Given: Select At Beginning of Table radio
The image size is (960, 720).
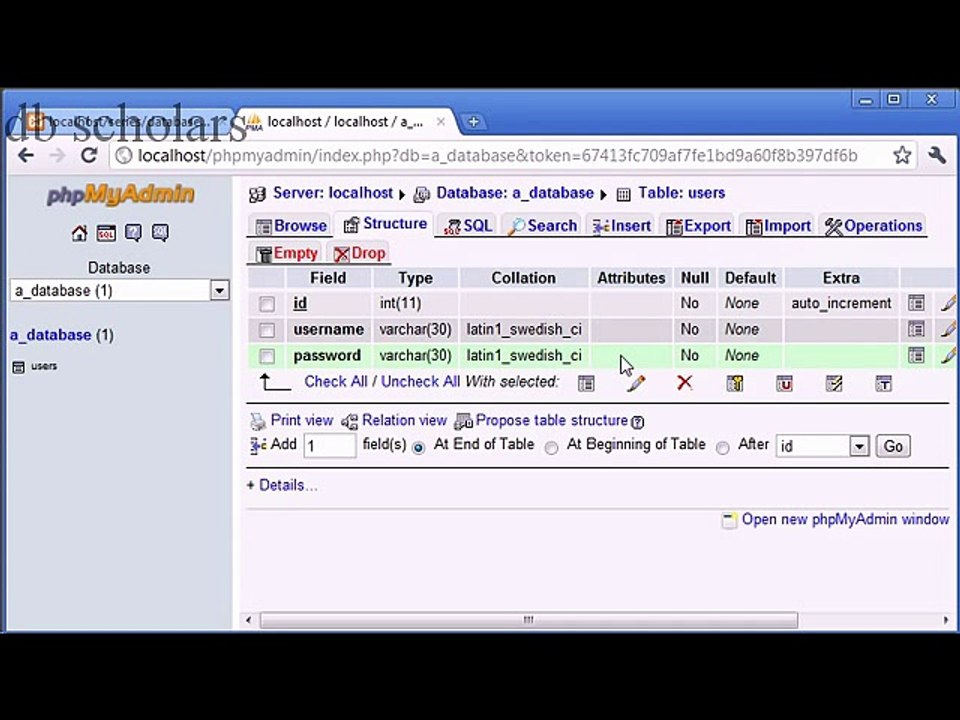Looking at the screenshot, I should pos(552,448).
